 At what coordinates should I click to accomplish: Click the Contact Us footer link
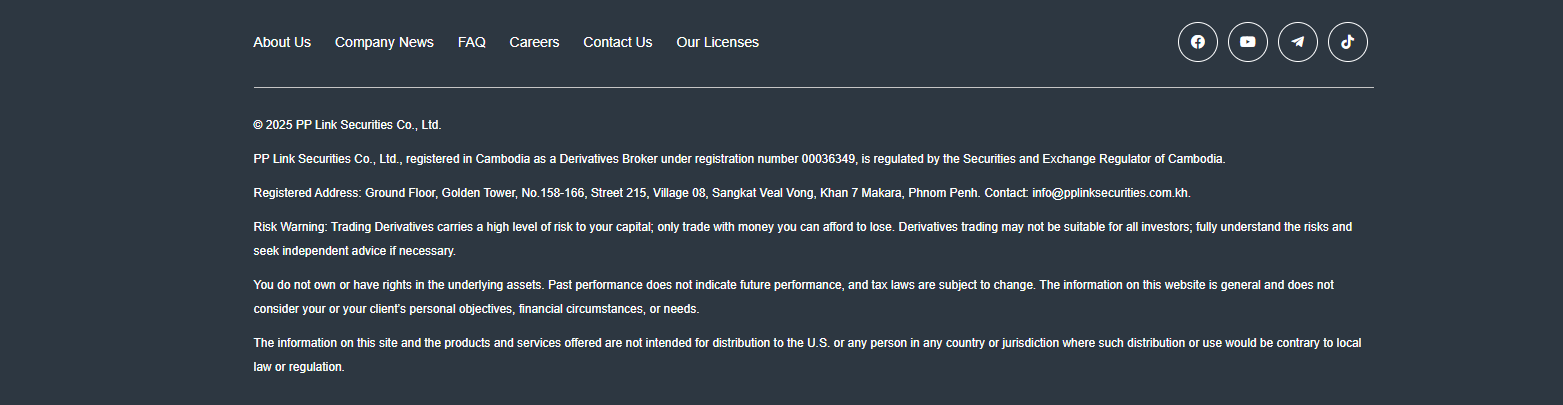(617, 42)
